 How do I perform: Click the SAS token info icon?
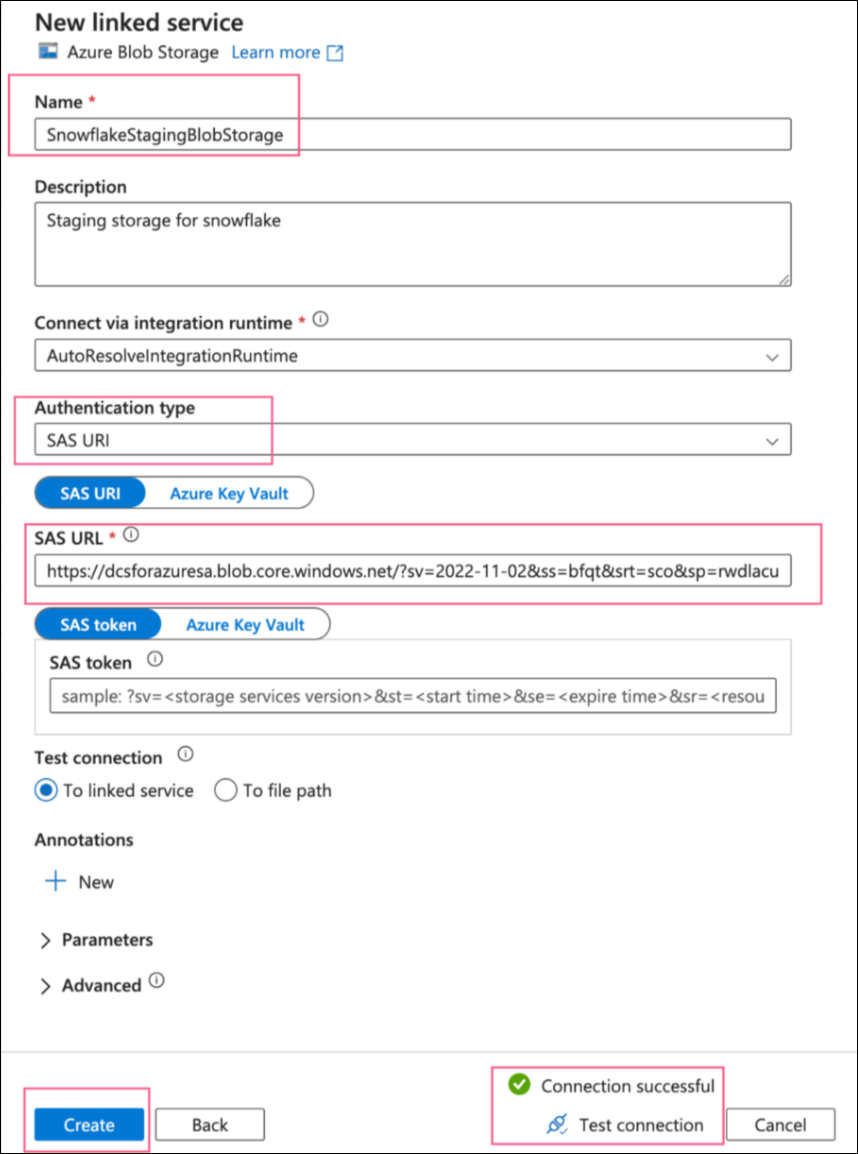click(154, 660)
